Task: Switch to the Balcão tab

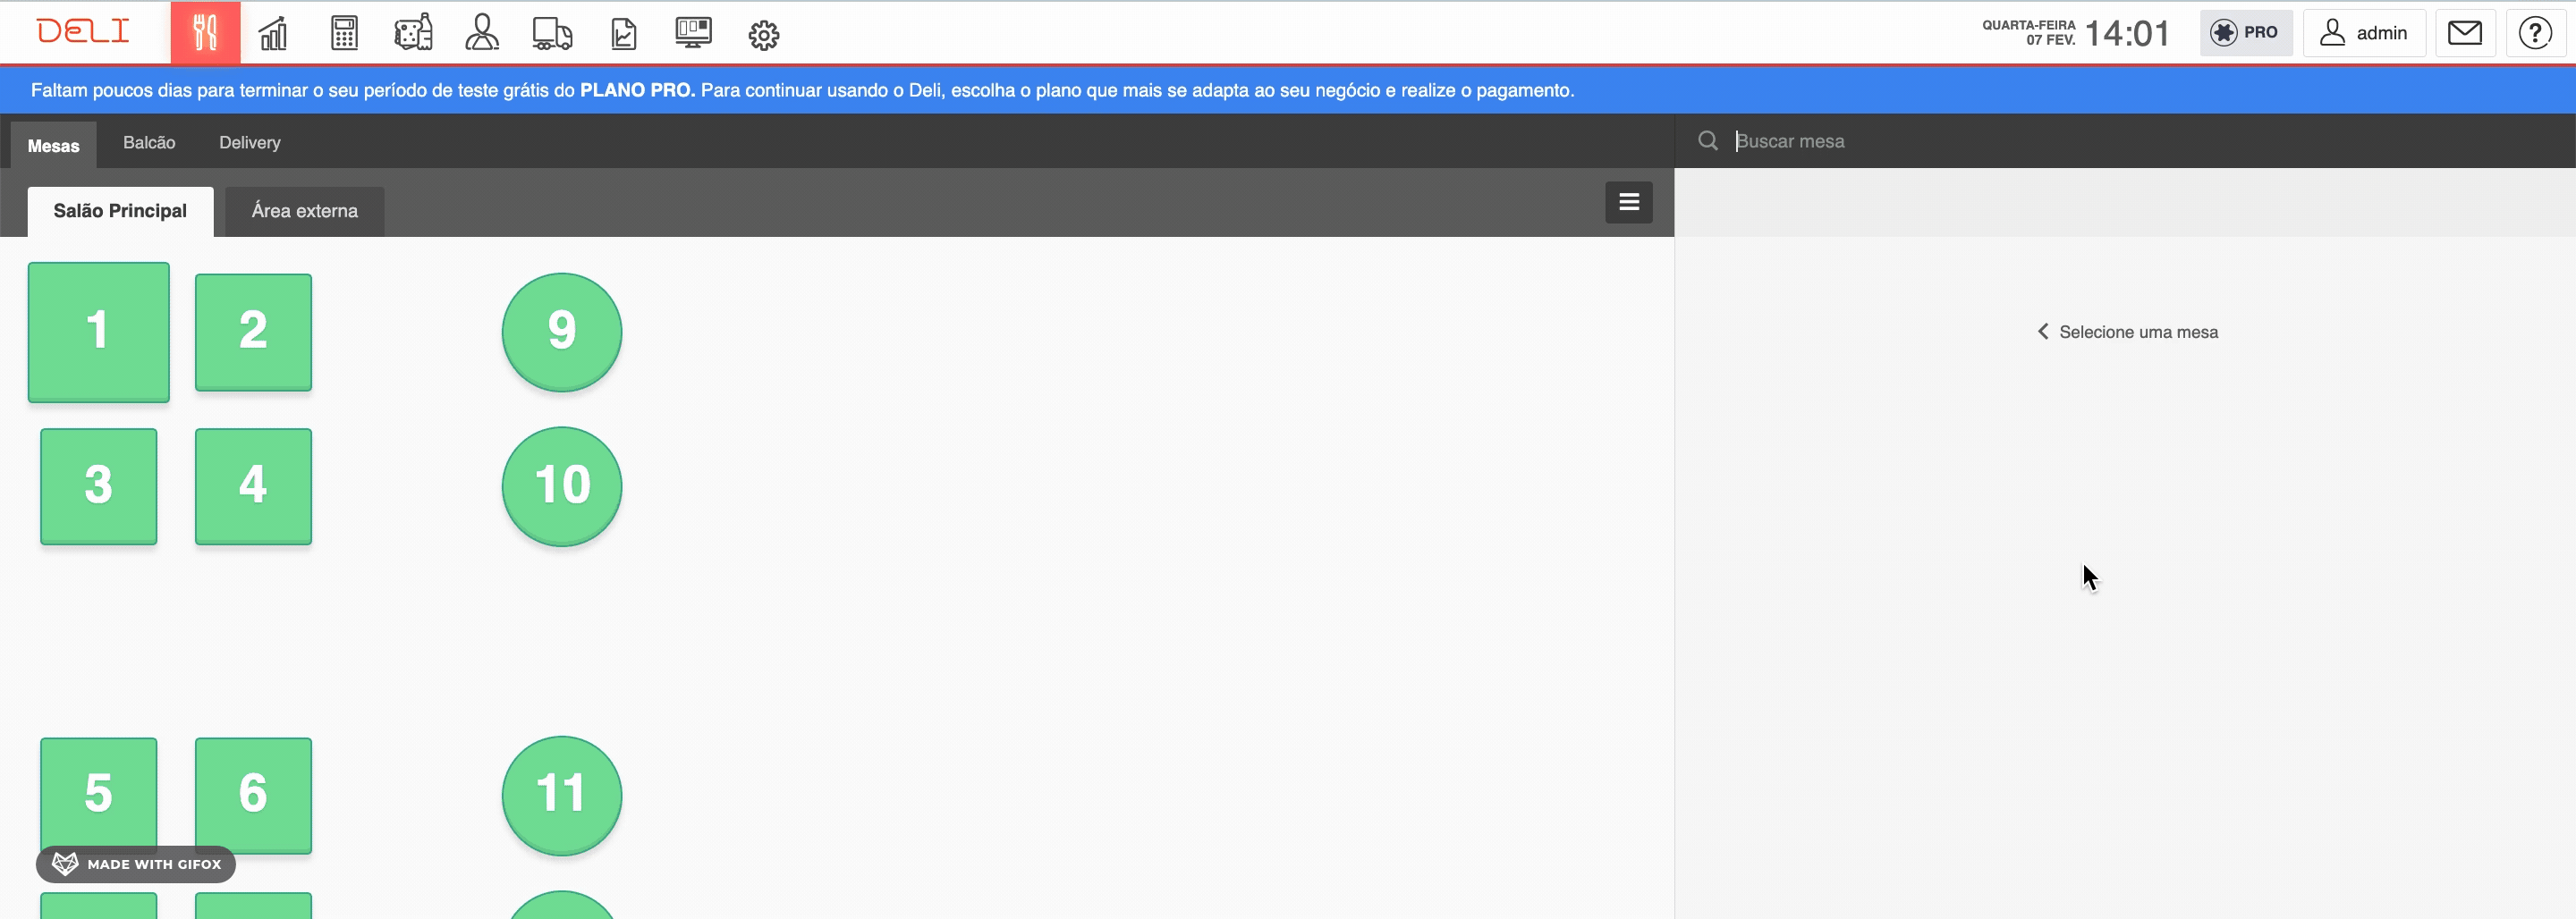Action: point(149,142)
